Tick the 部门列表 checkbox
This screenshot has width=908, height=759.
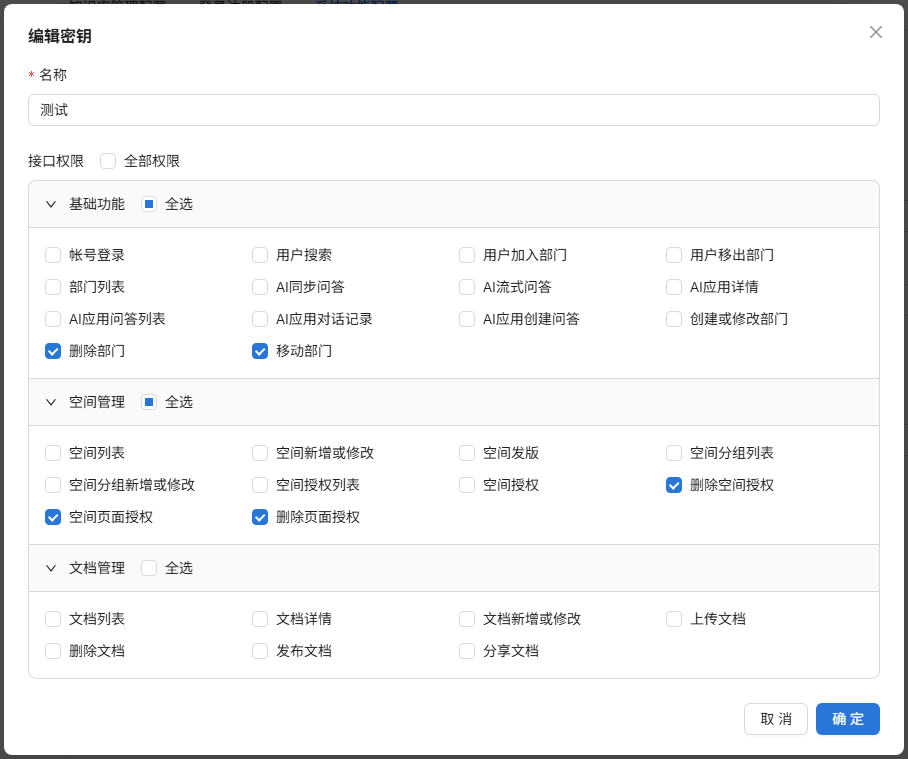tap(53, 287)
